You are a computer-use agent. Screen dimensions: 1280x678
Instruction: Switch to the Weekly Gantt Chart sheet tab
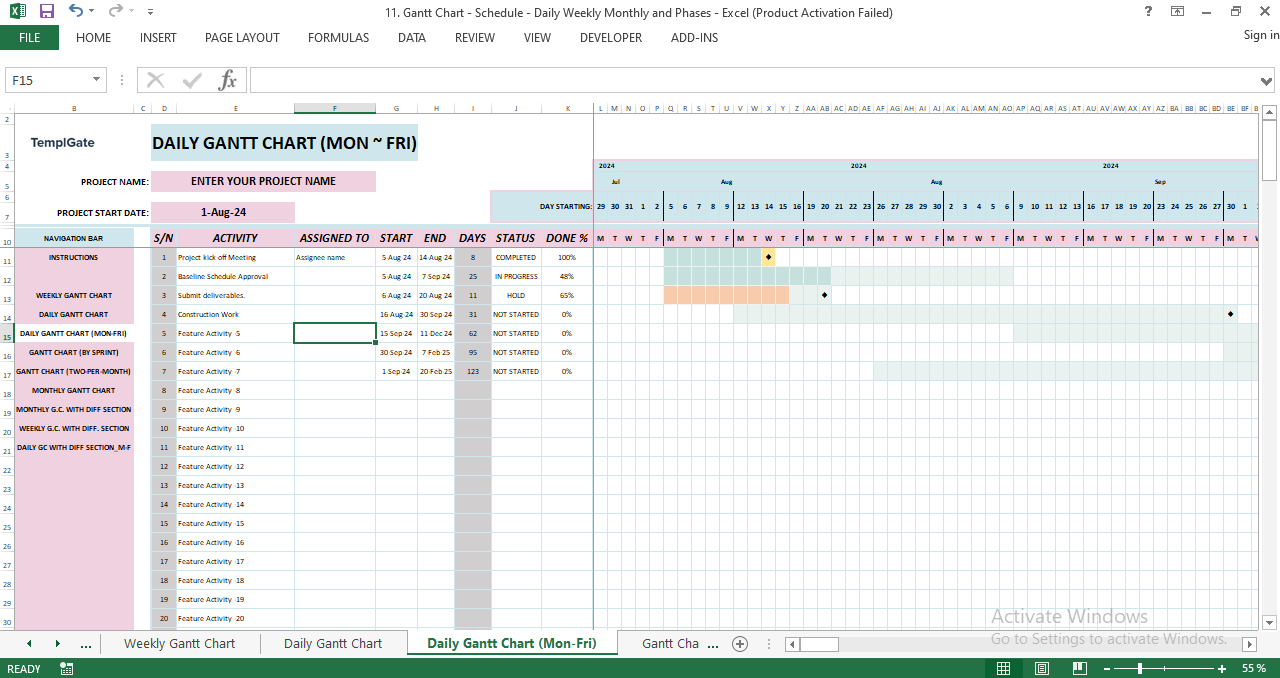pyautogui.click(x=179, y=643)
